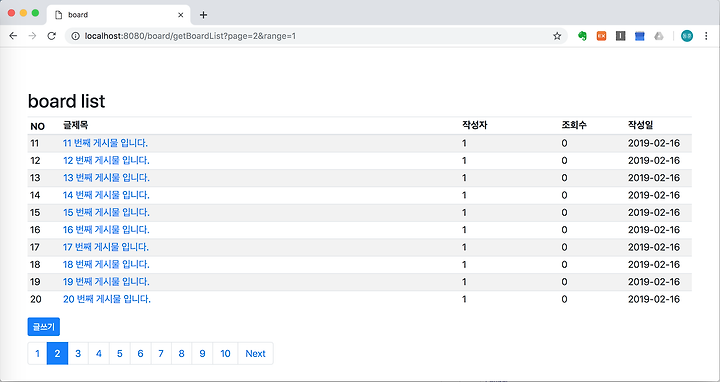Go to pagination page 10

(225, 354)
